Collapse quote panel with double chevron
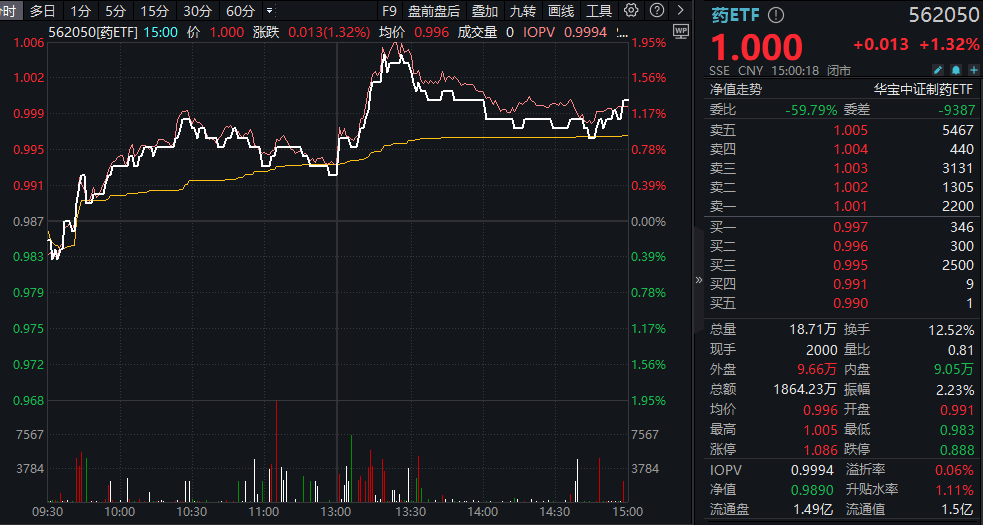The width and height of the screenshot is (983, 525). click(699, 280)
